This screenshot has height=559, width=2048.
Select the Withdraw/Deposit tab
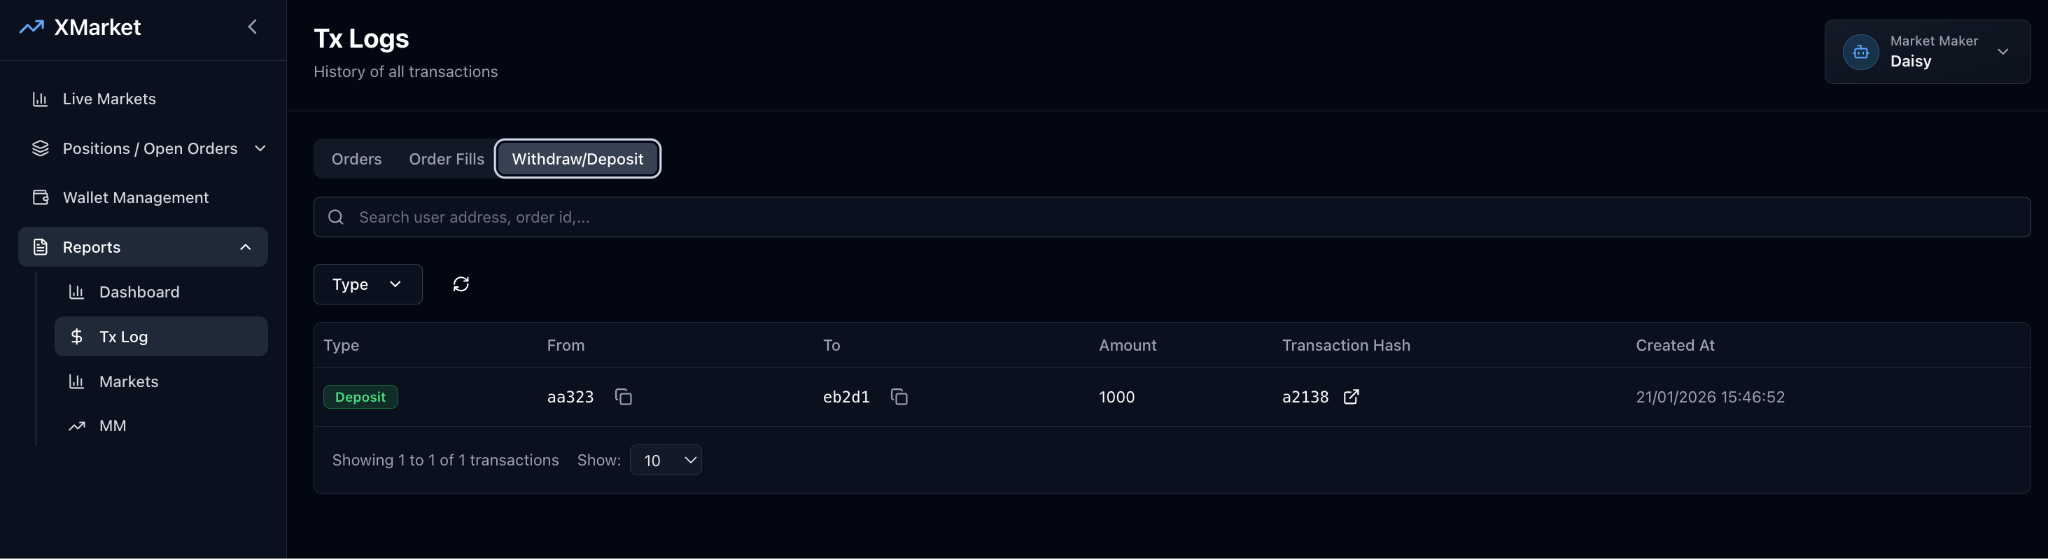coord(577,159)
